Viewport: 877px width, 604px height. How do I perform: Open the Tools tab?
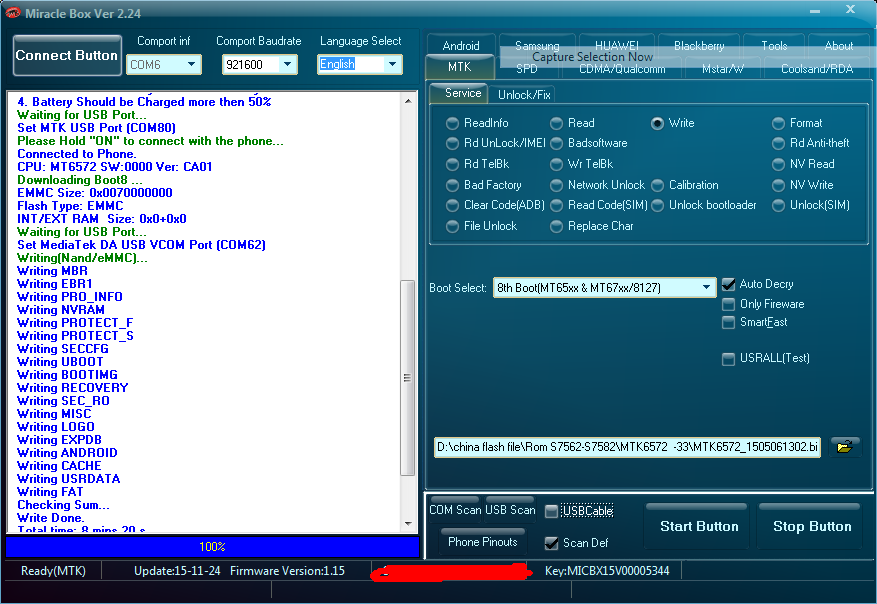(x=774, y=45)
